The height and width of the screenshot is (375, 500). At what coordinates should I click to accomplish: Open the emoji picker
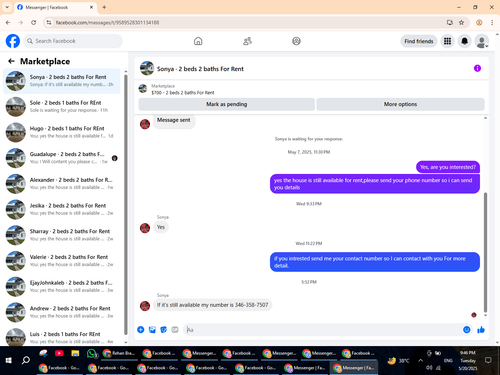[467, 330]
